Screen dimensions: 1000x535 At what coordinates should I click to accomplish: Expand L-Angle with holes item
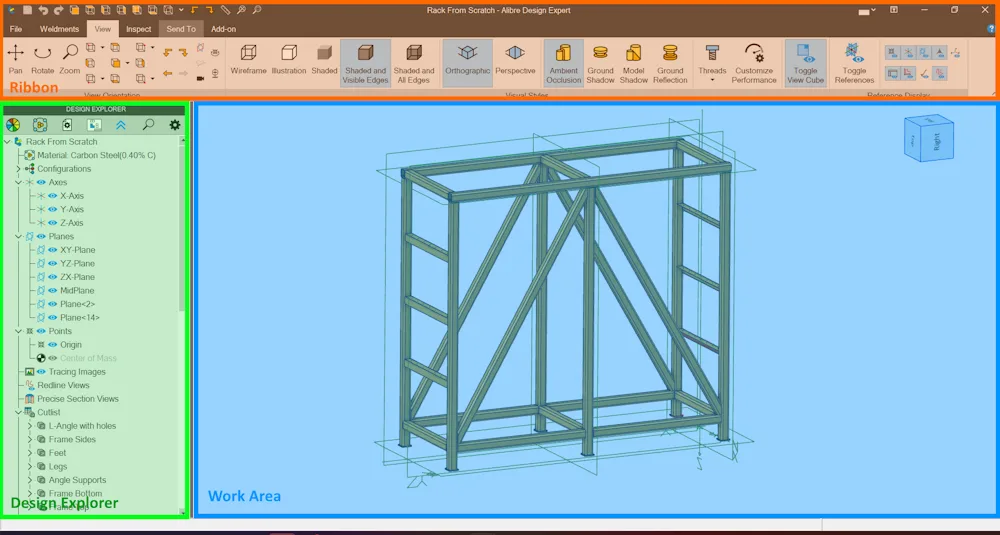point(30,426)
